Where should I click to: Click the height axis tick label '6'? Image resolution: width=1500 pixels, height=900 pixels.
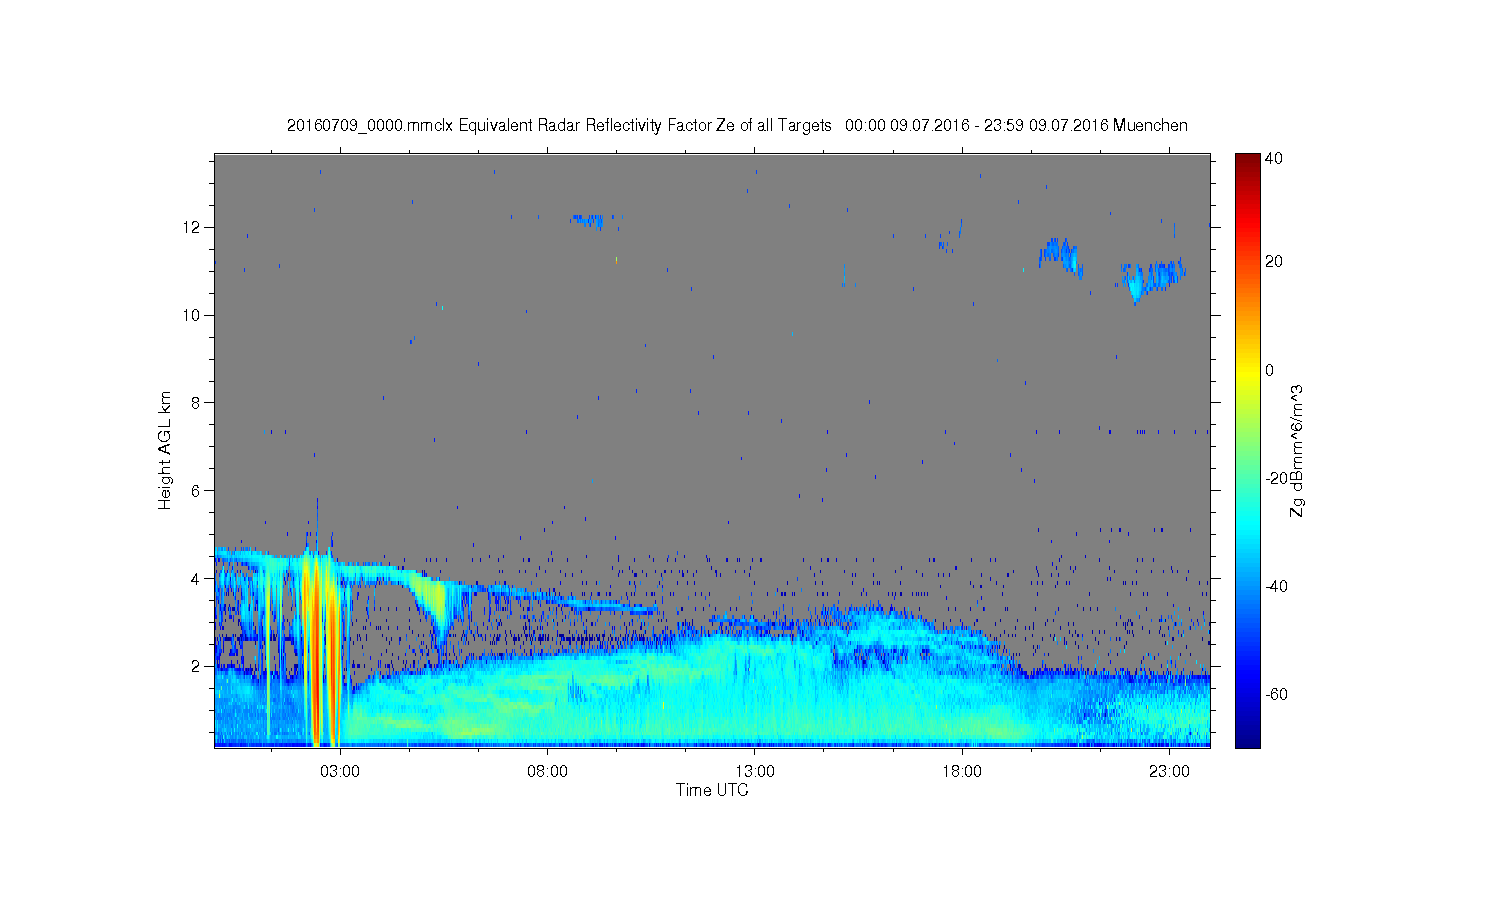tap(197, 490)
